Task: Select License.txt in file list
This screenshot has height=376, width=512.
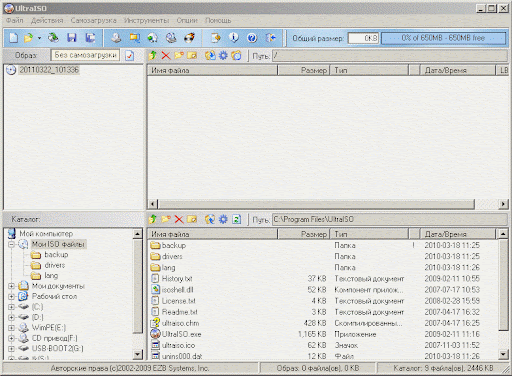Action: 178,301
